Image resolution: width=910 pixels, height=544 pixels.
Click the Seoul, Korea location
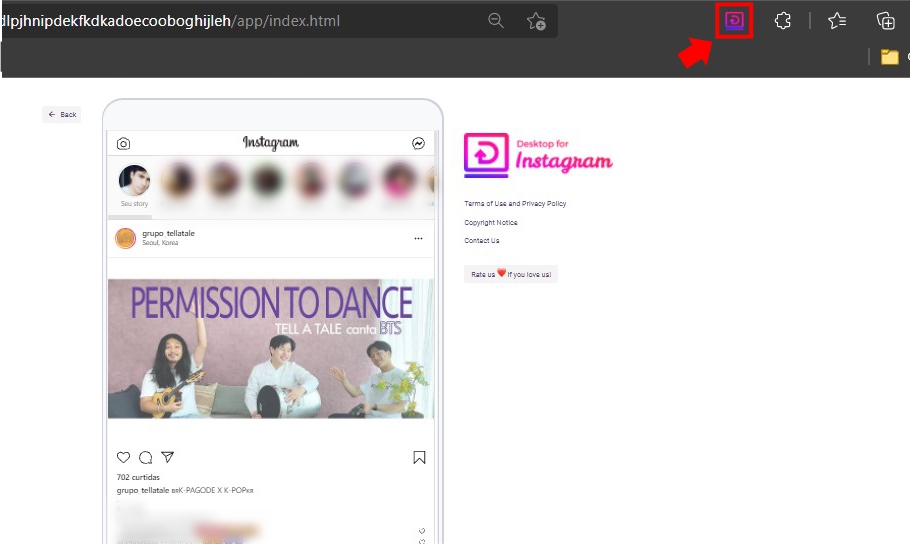pyautogui.click(x=160, y=243)
